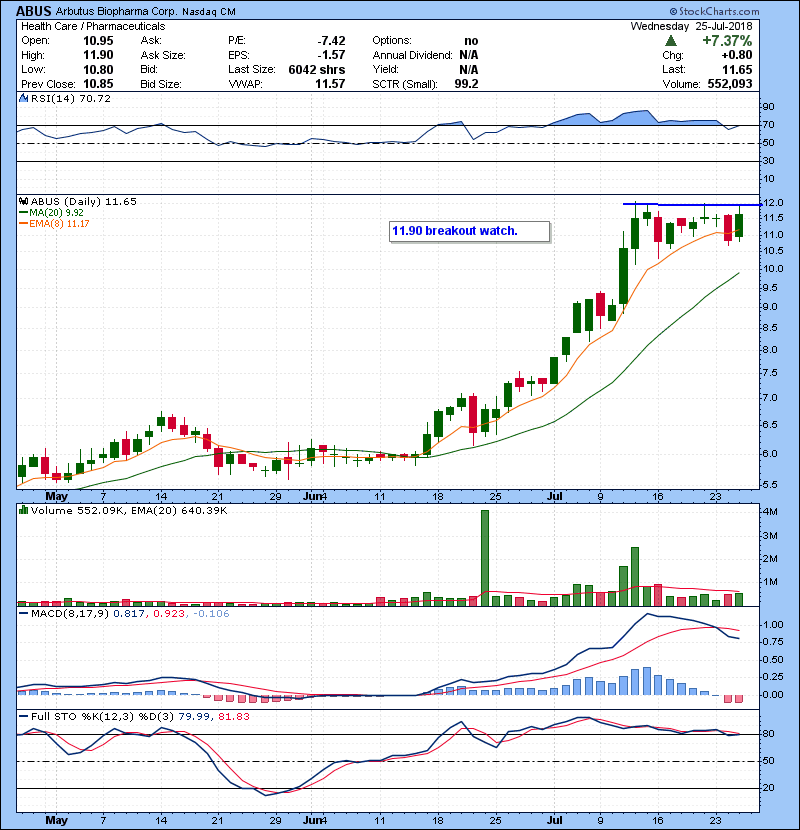Click the 12.0 price axis label
Image resolution: width=800 pixels, height=830 pixels.
coord(773,203)
